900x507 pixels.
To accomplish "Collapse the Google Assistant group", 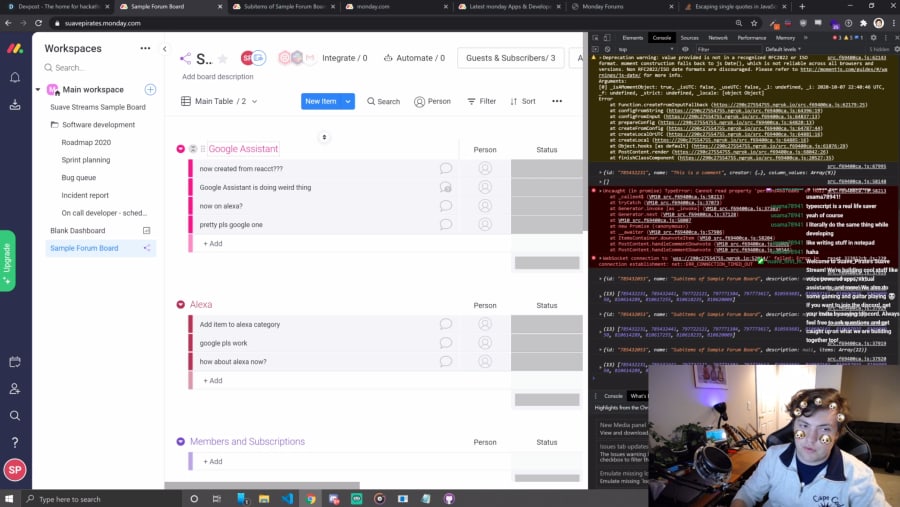I will click(181, 149).
